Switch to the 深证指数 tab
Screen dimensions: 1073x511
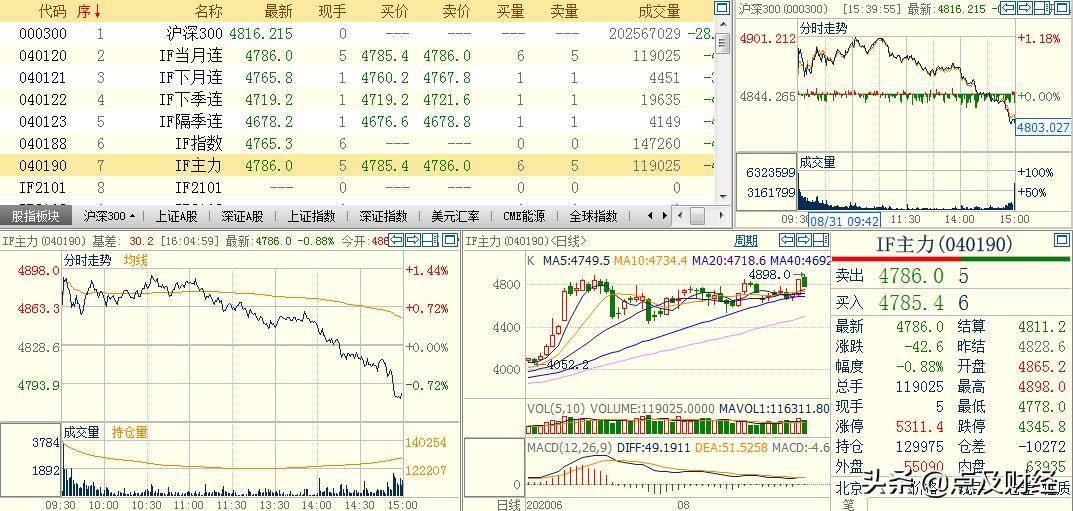(384, 216)
